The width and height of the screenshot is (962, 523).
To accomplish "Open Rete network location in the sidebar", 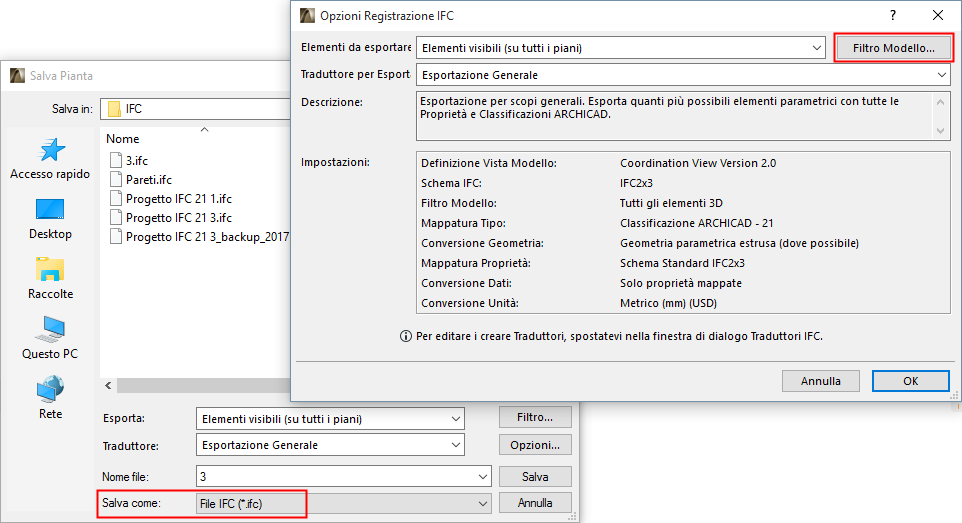I will (50, 398).
